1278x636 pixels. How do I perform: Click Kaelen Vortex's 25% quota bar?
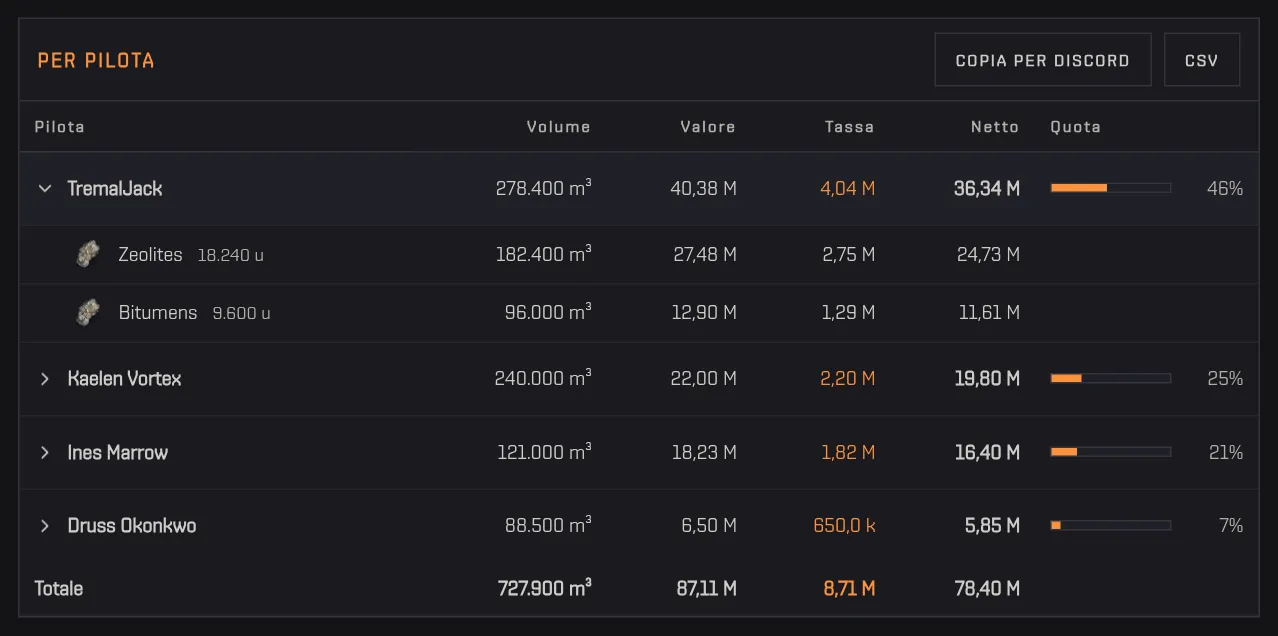tap(1110, 378)
